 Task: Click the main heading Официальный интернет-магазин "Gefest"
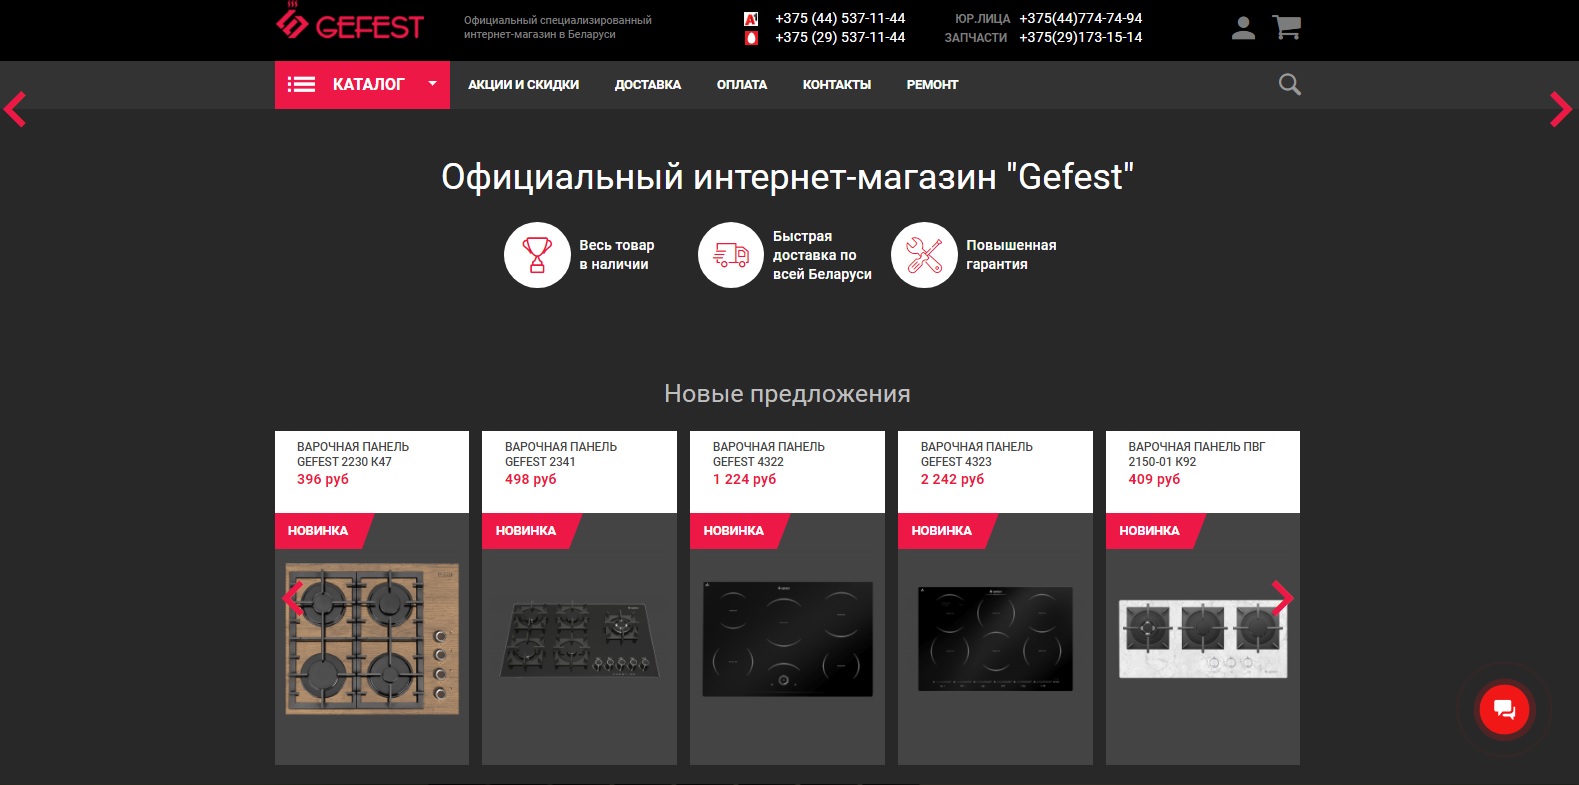pos(787,177)
